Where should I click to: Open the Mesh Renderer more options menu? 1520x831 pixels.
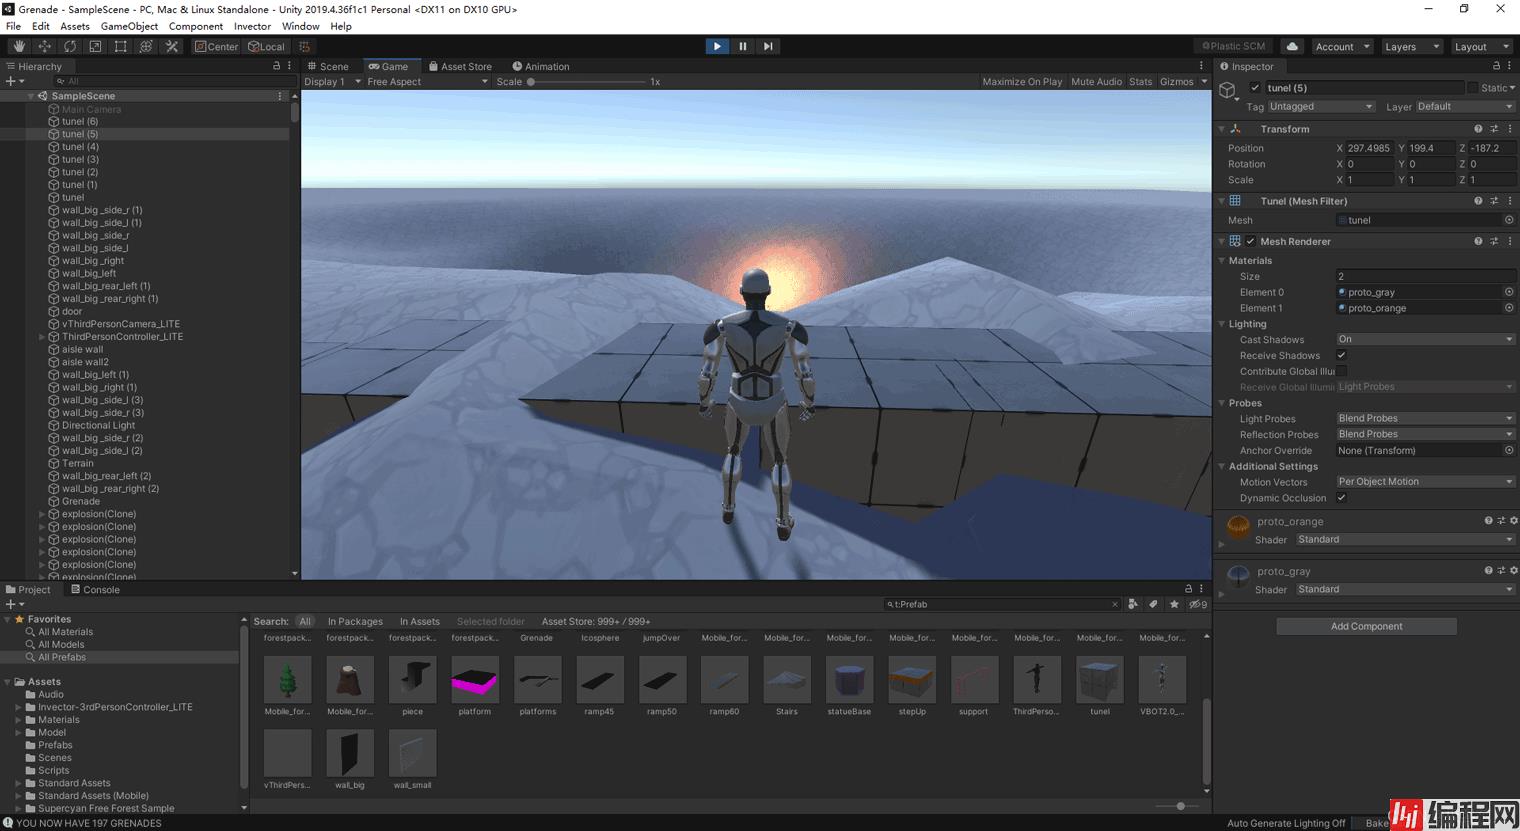pyautogui.click(x=1510, y=241)
